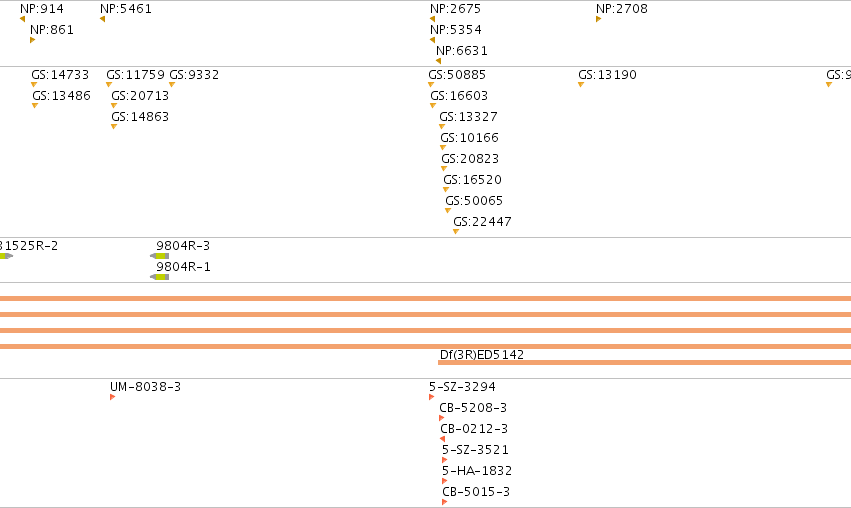Image resolution: width=851 pixels, height=508 pixels.
Task: Click the left-pointing marker under CB-0212-3
Action: point(442,439)
